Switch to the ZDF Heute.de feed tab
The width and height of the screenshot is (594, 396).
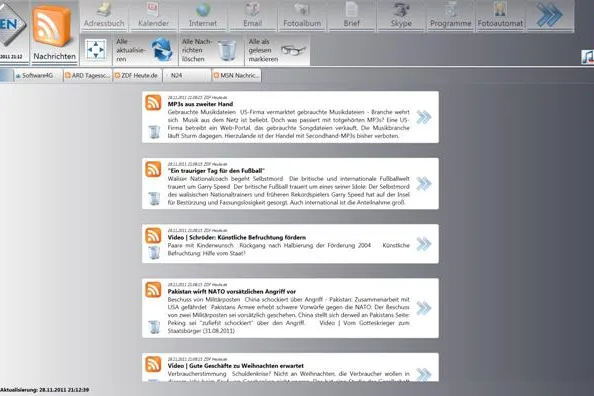coord(137,75)
